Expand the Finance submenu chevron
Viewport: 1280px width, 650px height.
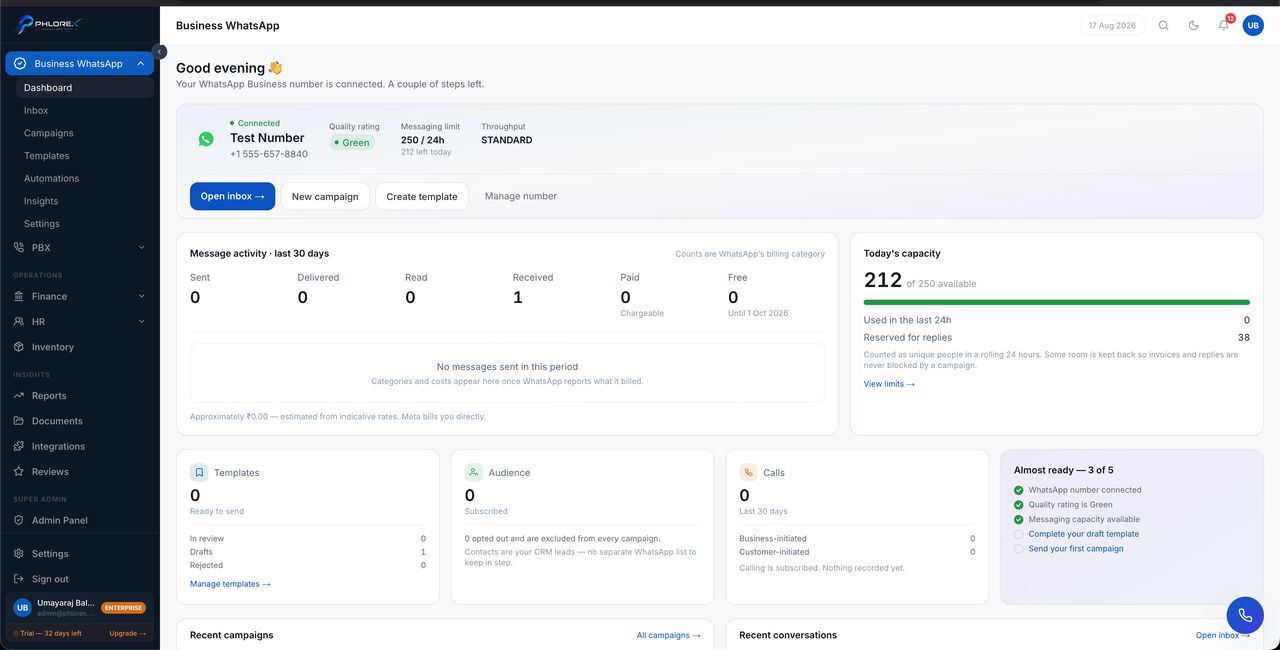tap(141, 296)
